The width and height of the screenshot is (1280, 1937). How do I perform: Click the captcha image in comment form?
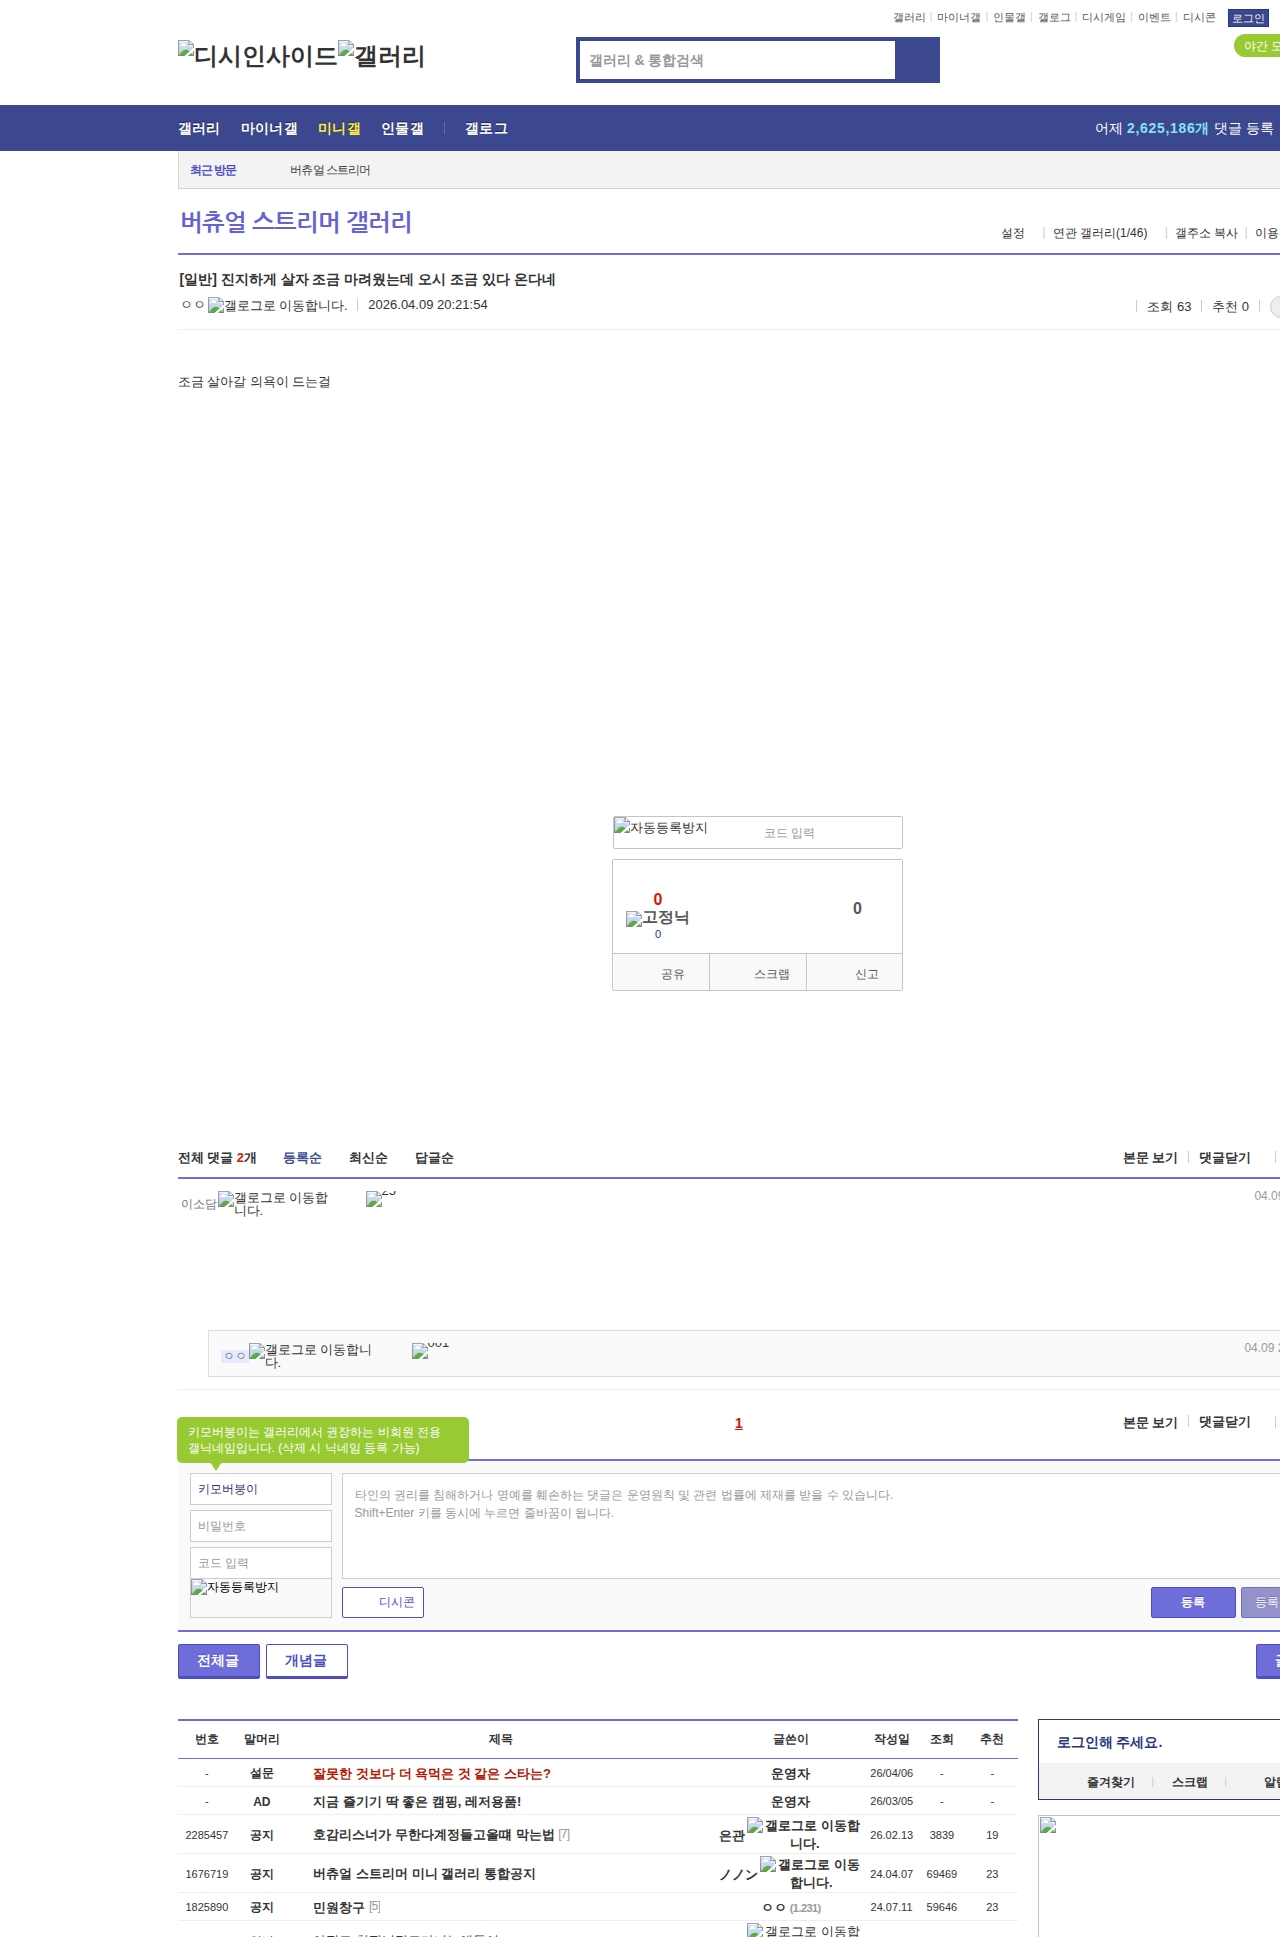235,1588
